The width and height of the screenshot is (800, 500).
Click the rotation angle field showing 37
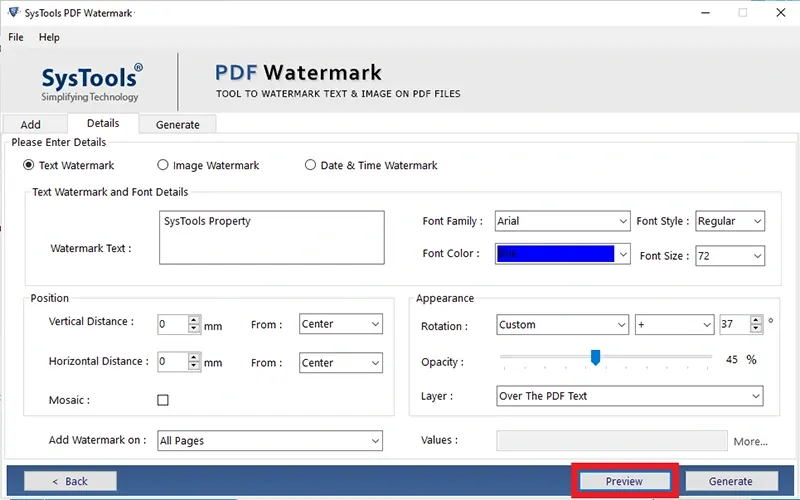coord(735,324)
